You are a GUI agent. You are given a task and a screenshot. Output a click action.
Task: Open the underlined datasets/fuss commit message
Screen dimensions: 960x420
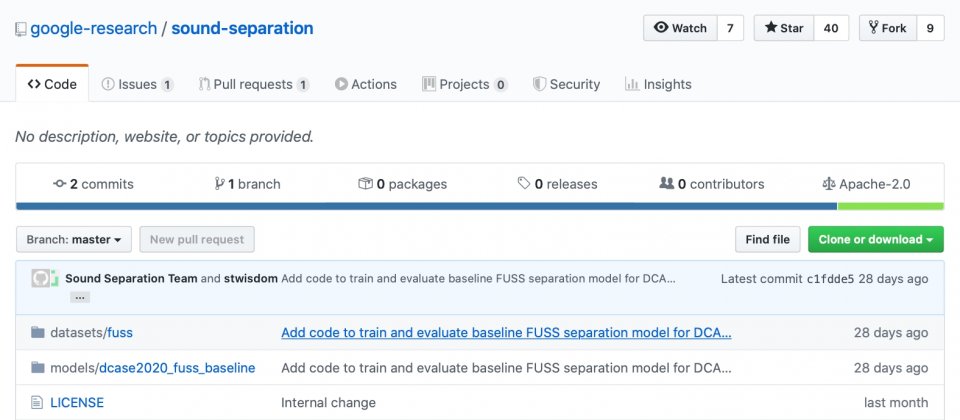tap(506, 332)
